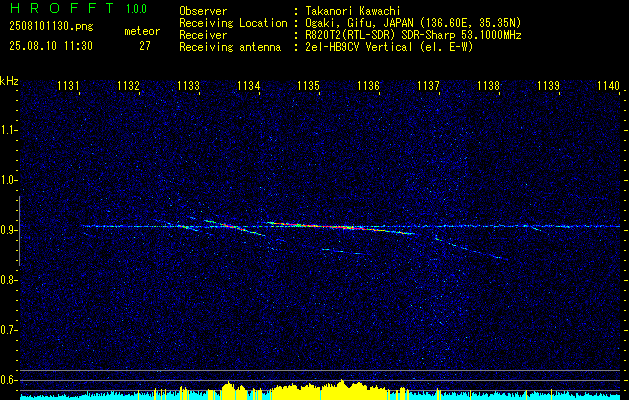The image size is (629, 400).
Task: Click time marker 1134
Action: click(248, 85)
